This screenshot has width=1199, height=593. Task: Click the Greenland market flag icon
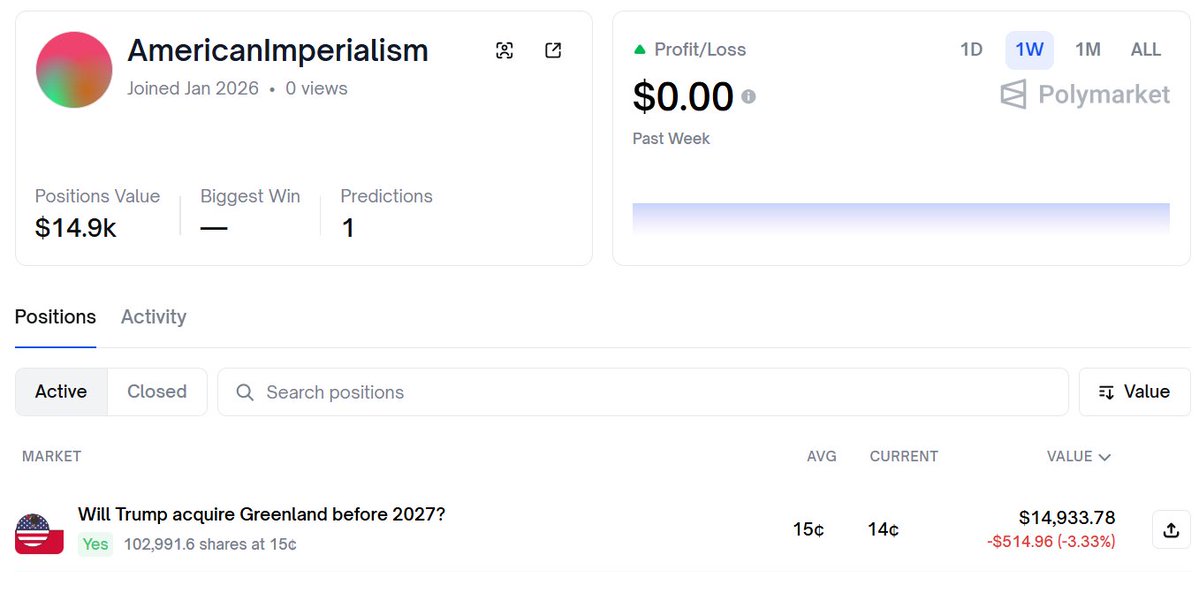click(x=40, y=534)
